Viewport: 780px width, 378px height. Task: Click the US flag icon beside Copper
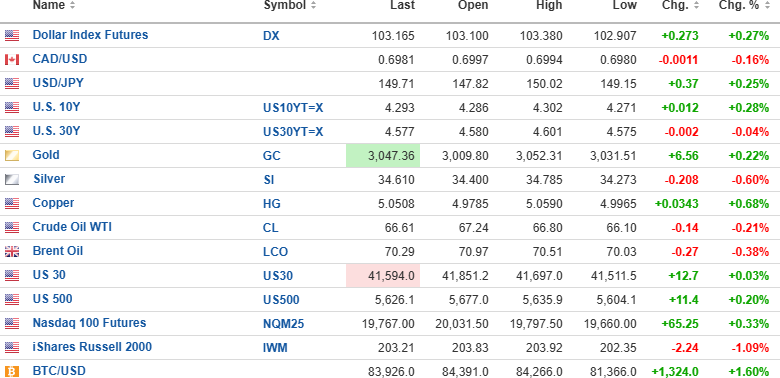click(12, 203)
